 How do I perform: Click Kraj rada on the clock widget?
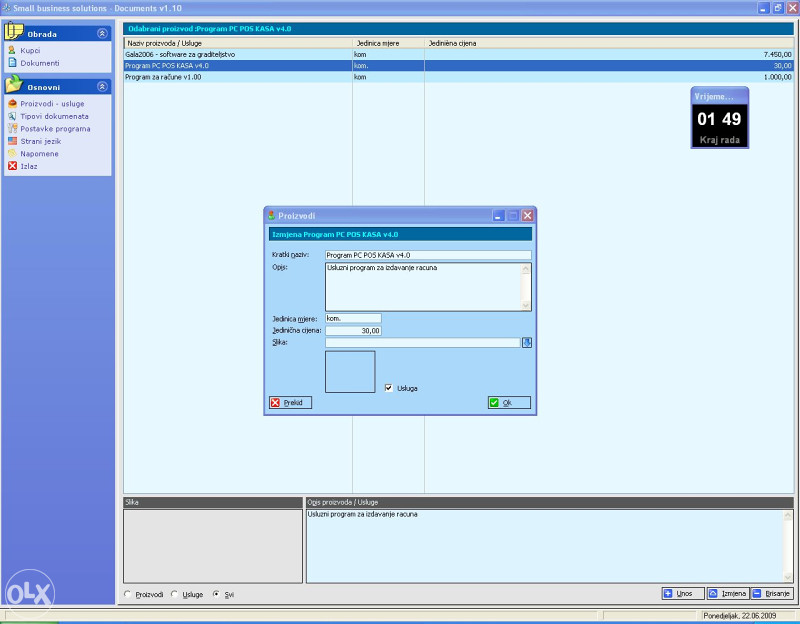pyautogui.click(x=719, y=140)
